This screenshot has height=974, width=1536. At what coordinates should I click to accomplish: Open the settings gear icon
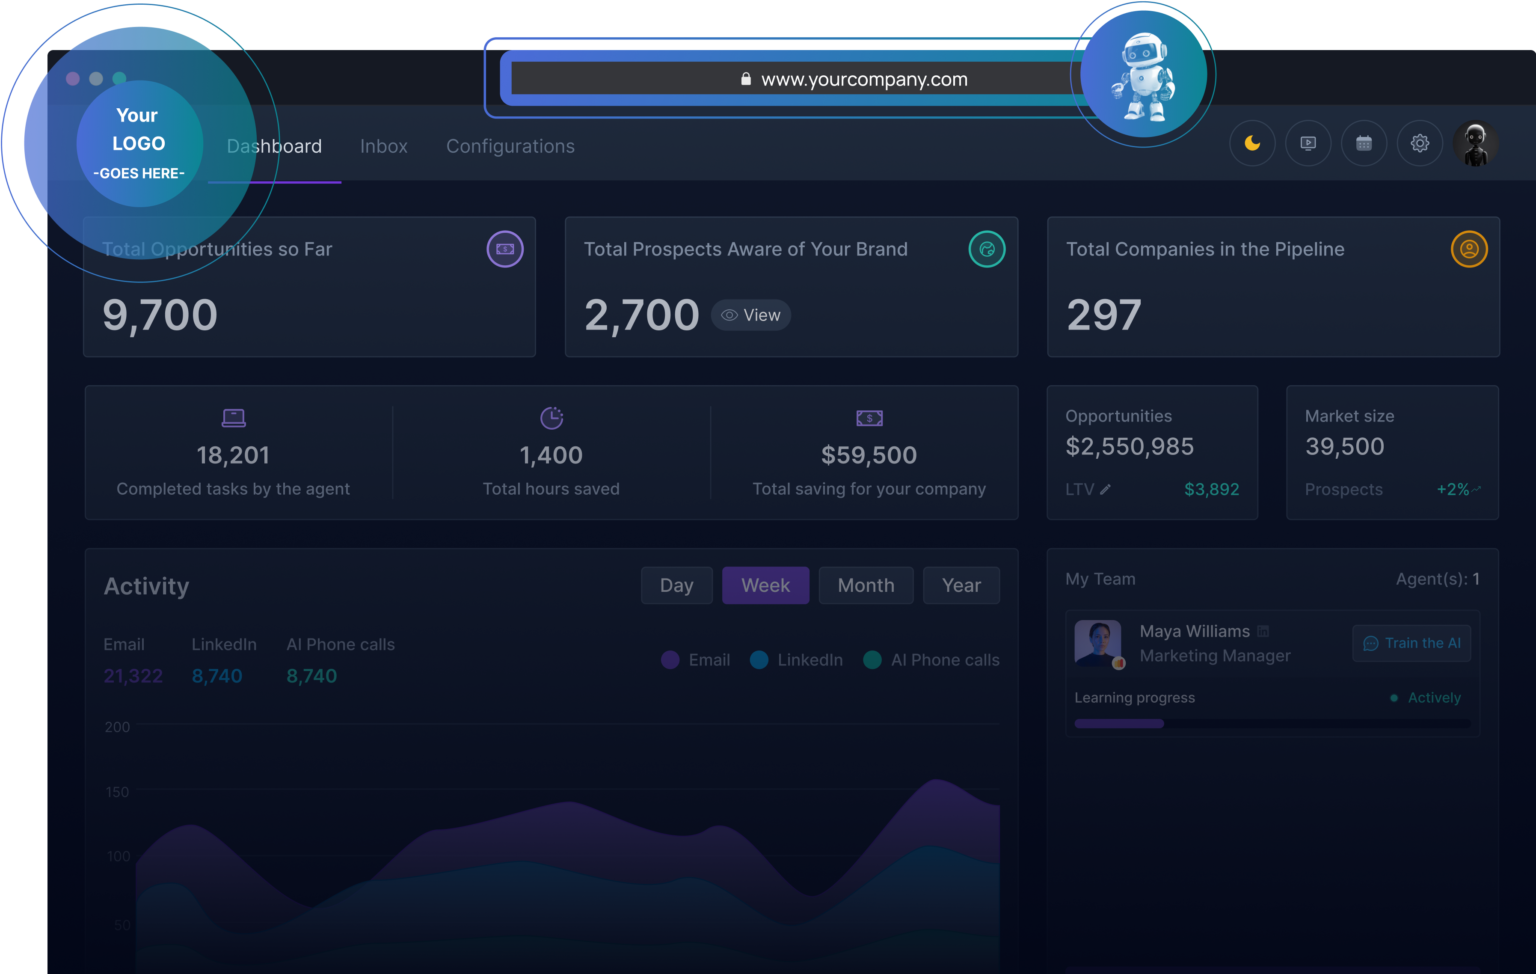(1420, 143)
